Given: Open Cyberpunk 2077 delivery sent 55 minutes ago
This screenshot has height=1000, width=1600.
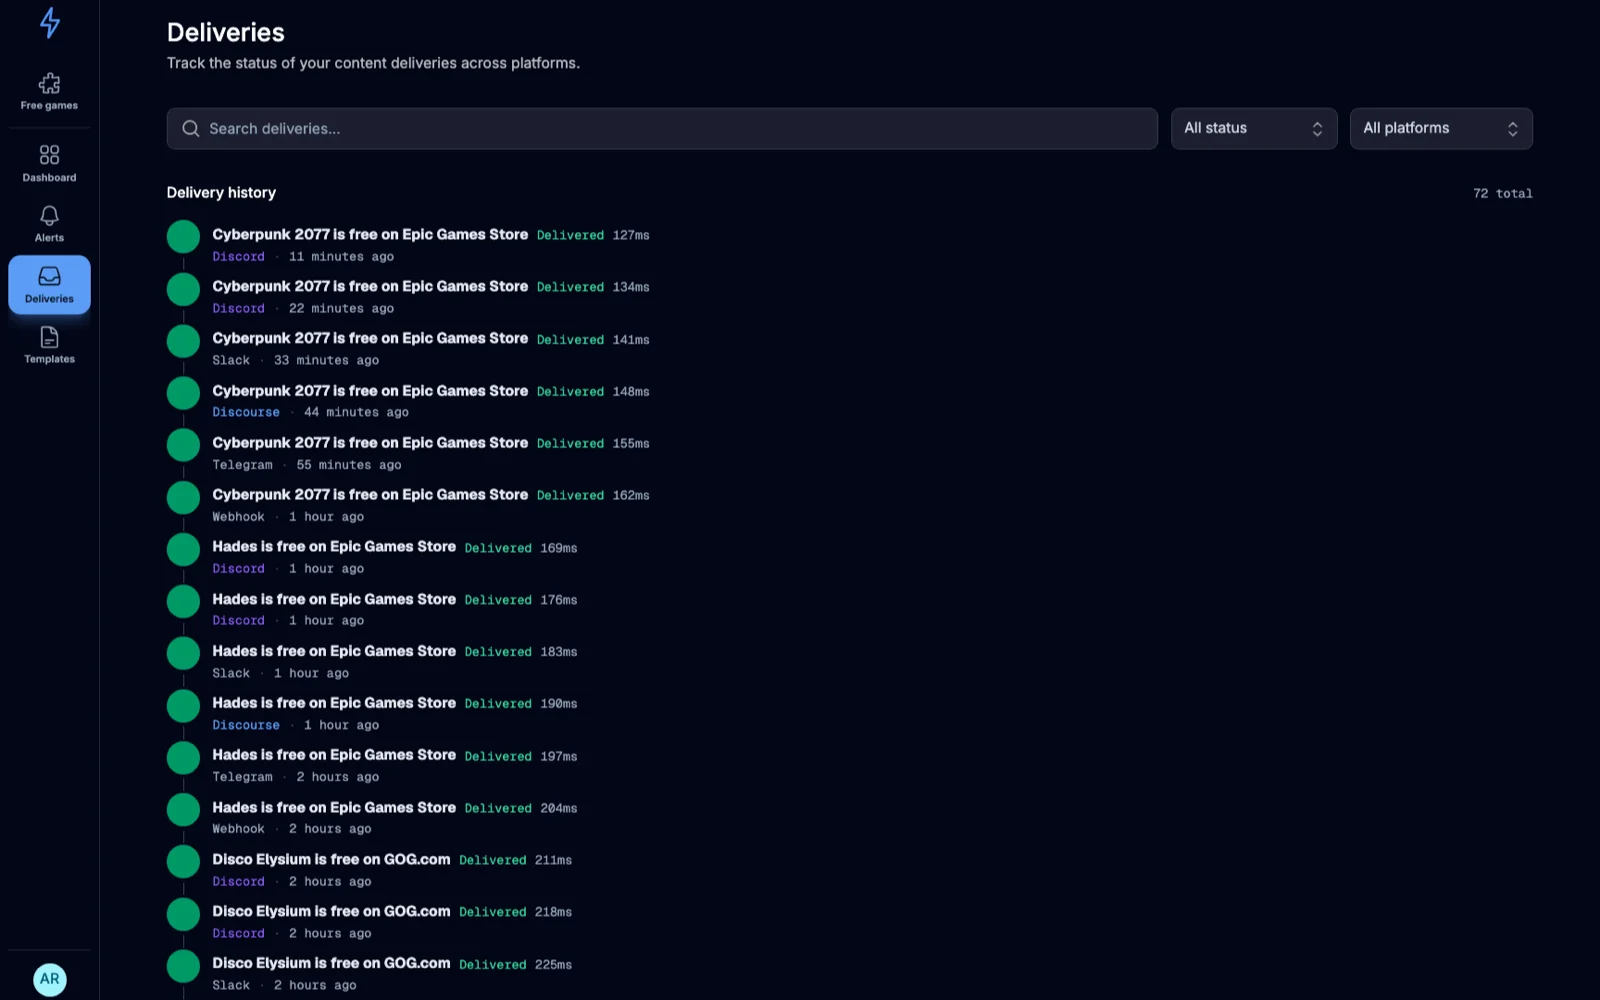Looking at the screenshot, I should click(x=370, y=443).
